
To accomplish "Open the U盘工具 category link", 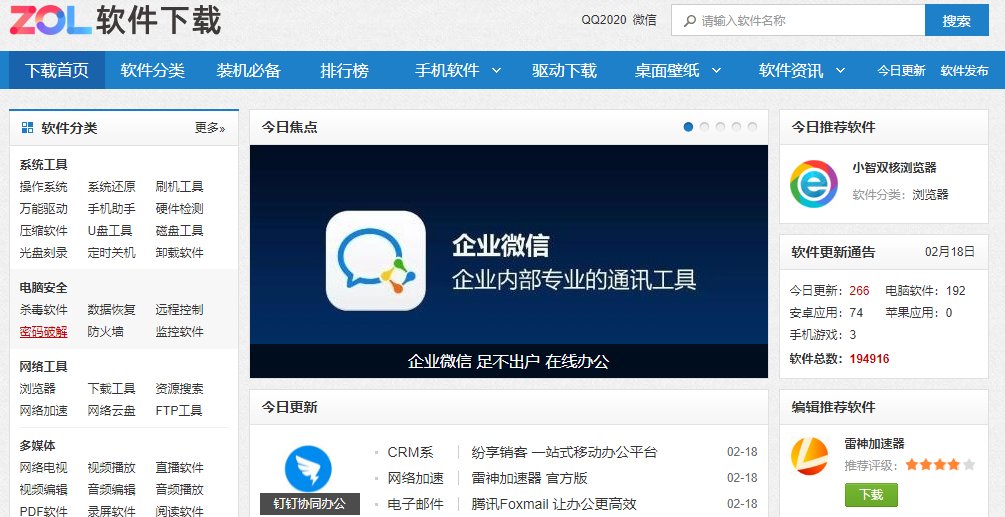I will (110, 231).
